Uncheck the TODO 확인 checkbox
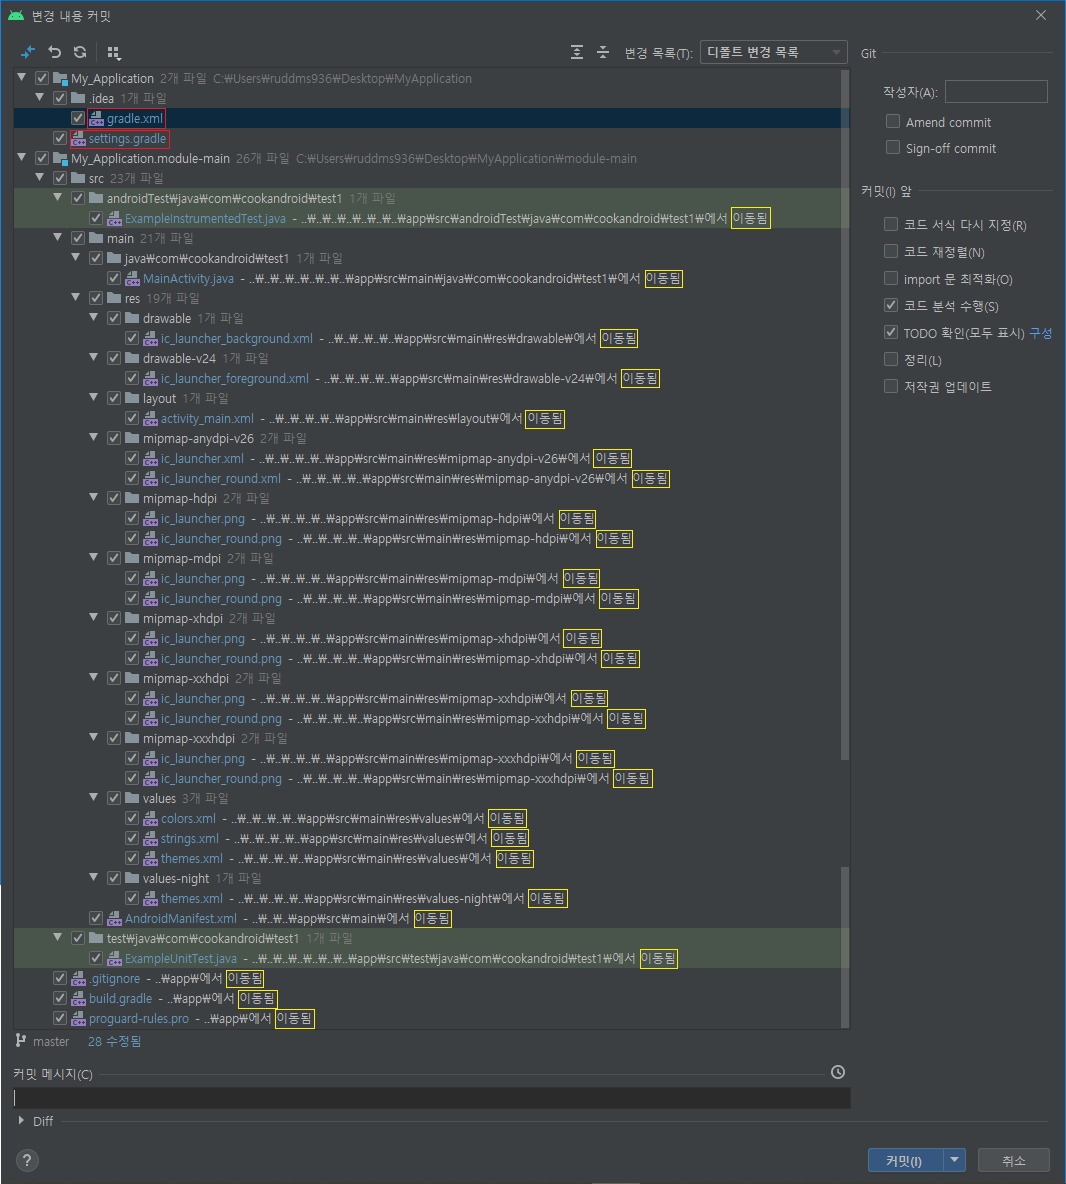1066x1184 pixels. [x=891, y=333]
